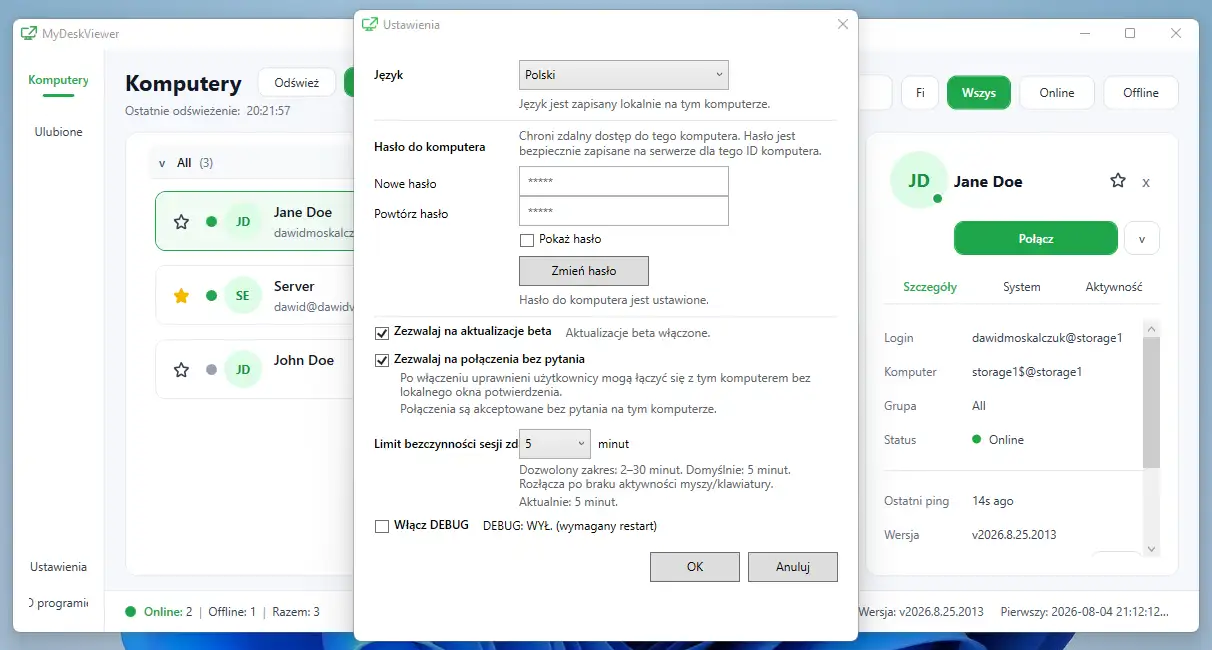1212x650 pixels.
Task: Close the Ustawienia dialog
Action: 843,24
